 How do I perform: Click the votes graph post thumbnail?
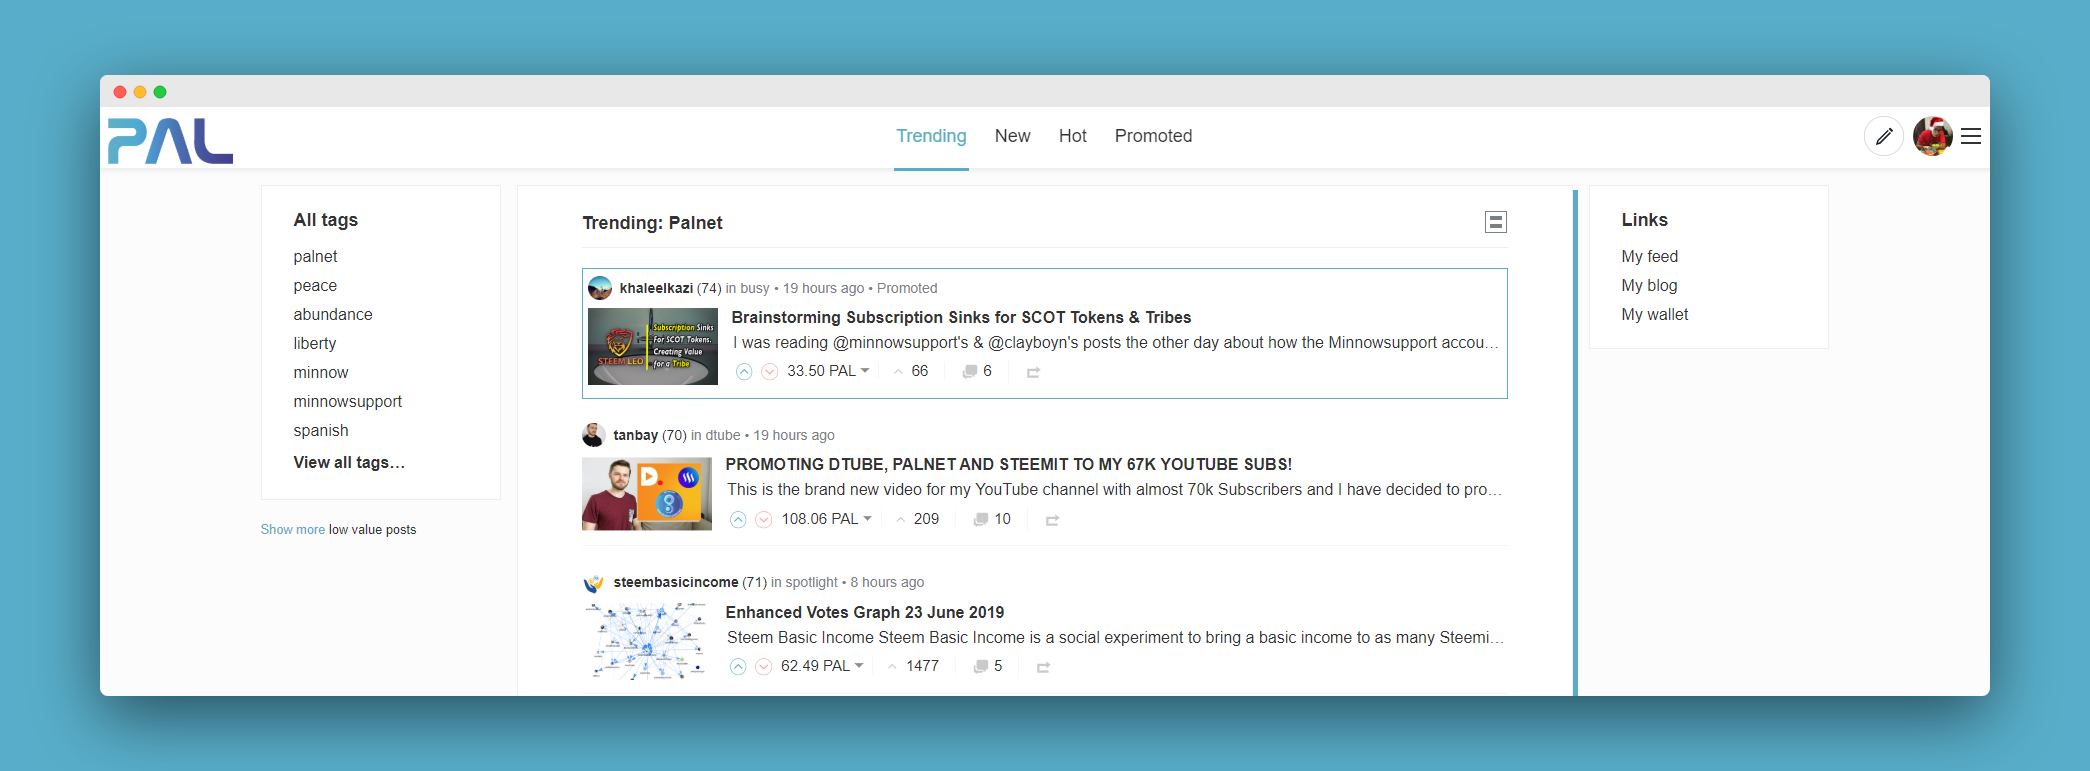tap(647, 642)
